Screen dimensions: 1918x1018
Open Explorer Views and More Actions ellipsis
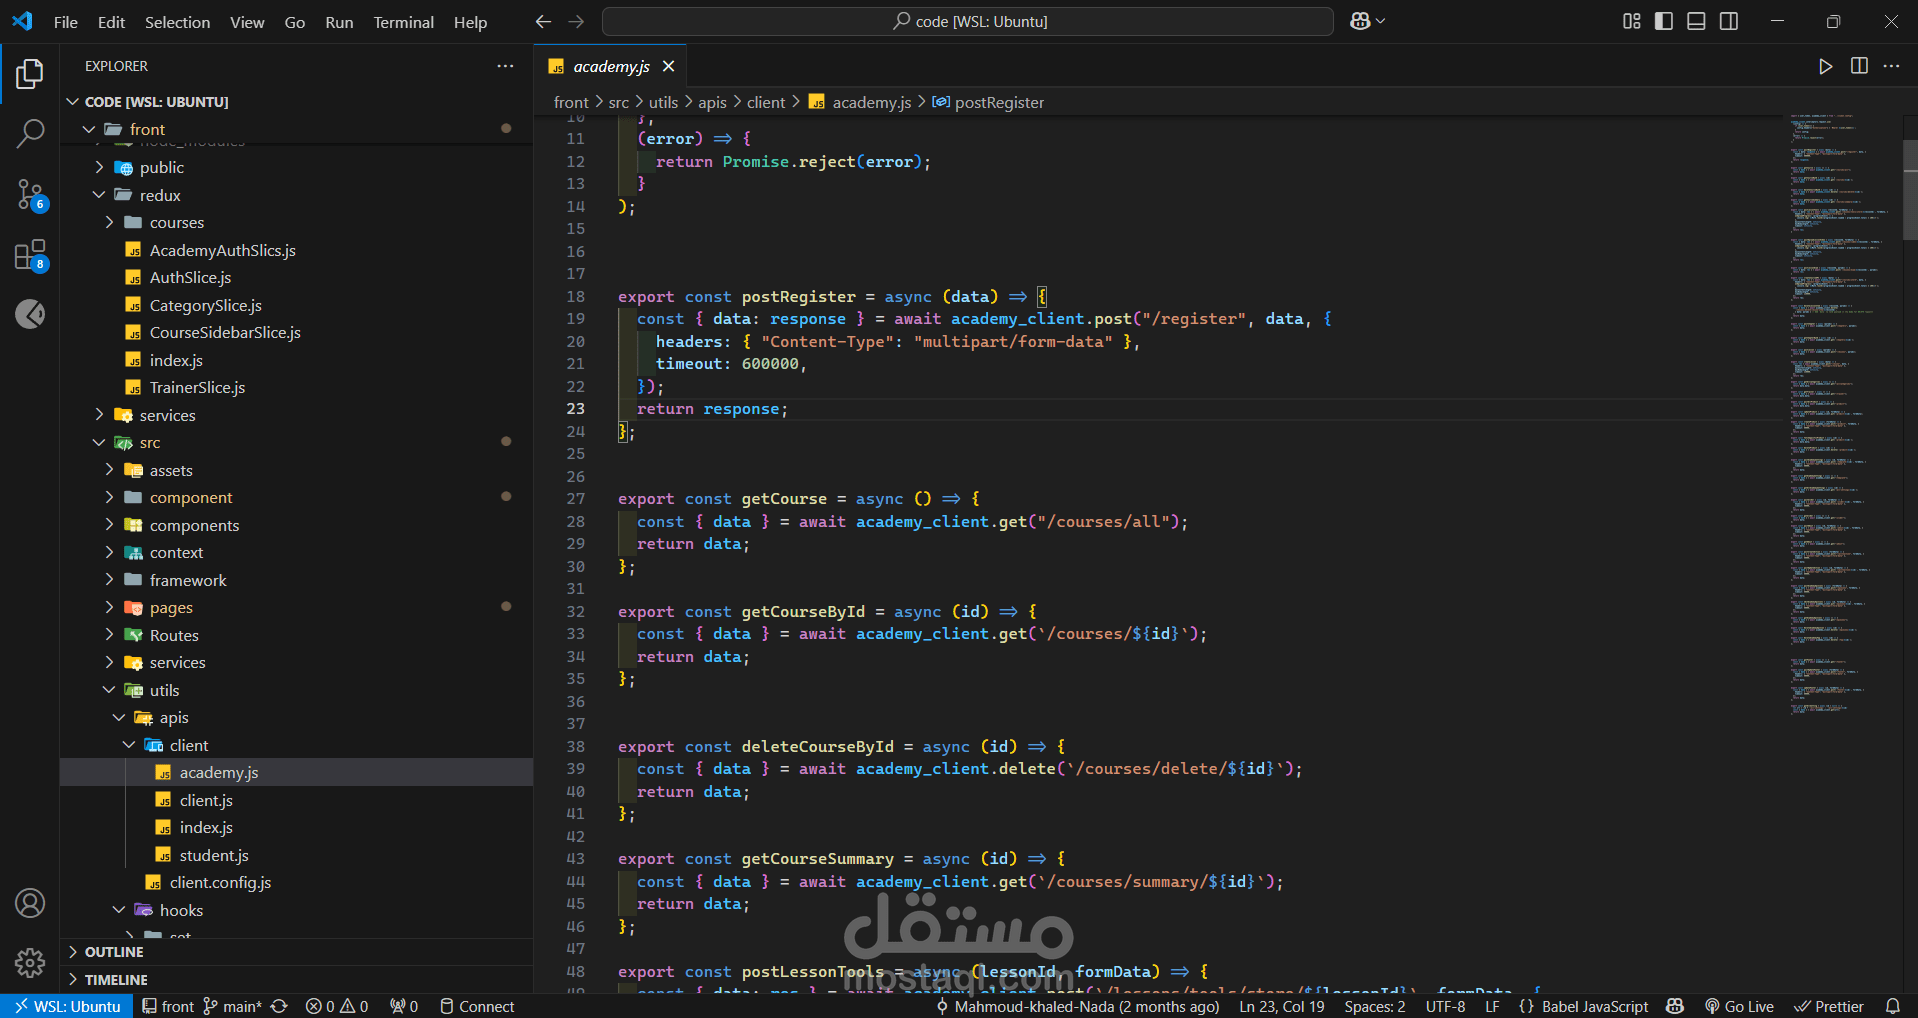click(x=505, y=66)
